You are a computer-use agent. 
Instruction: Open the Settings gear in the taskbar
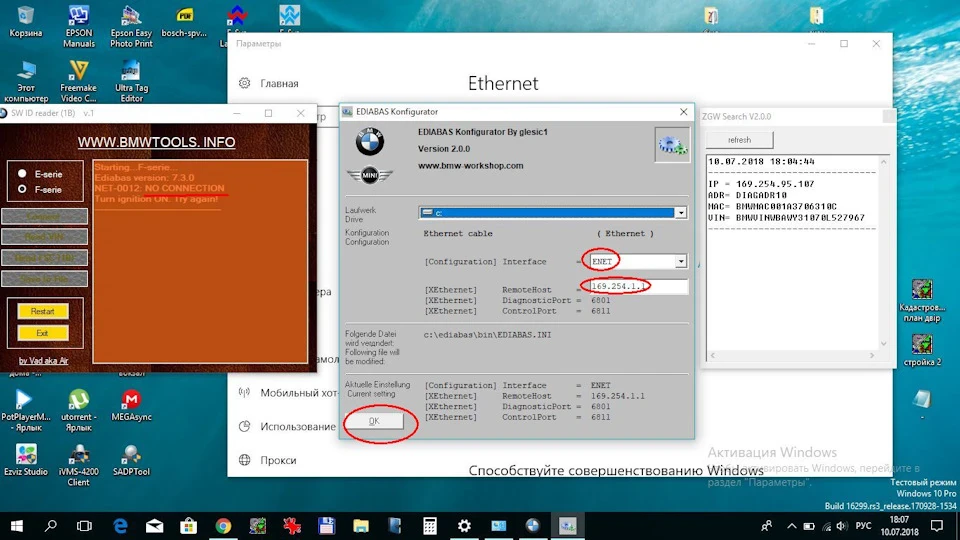point(464,526)
